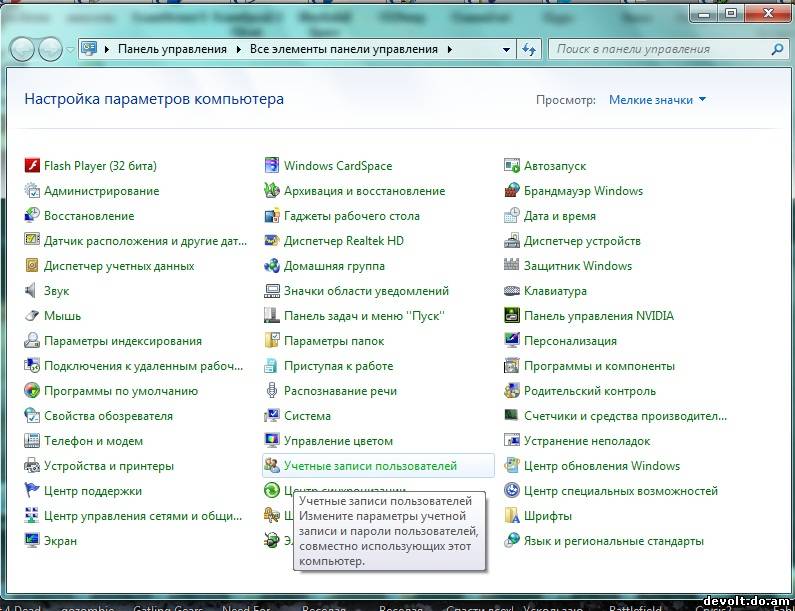Open Счетчики и средства производительности link
The image size is (795, 611).
(x=625, y=416)
